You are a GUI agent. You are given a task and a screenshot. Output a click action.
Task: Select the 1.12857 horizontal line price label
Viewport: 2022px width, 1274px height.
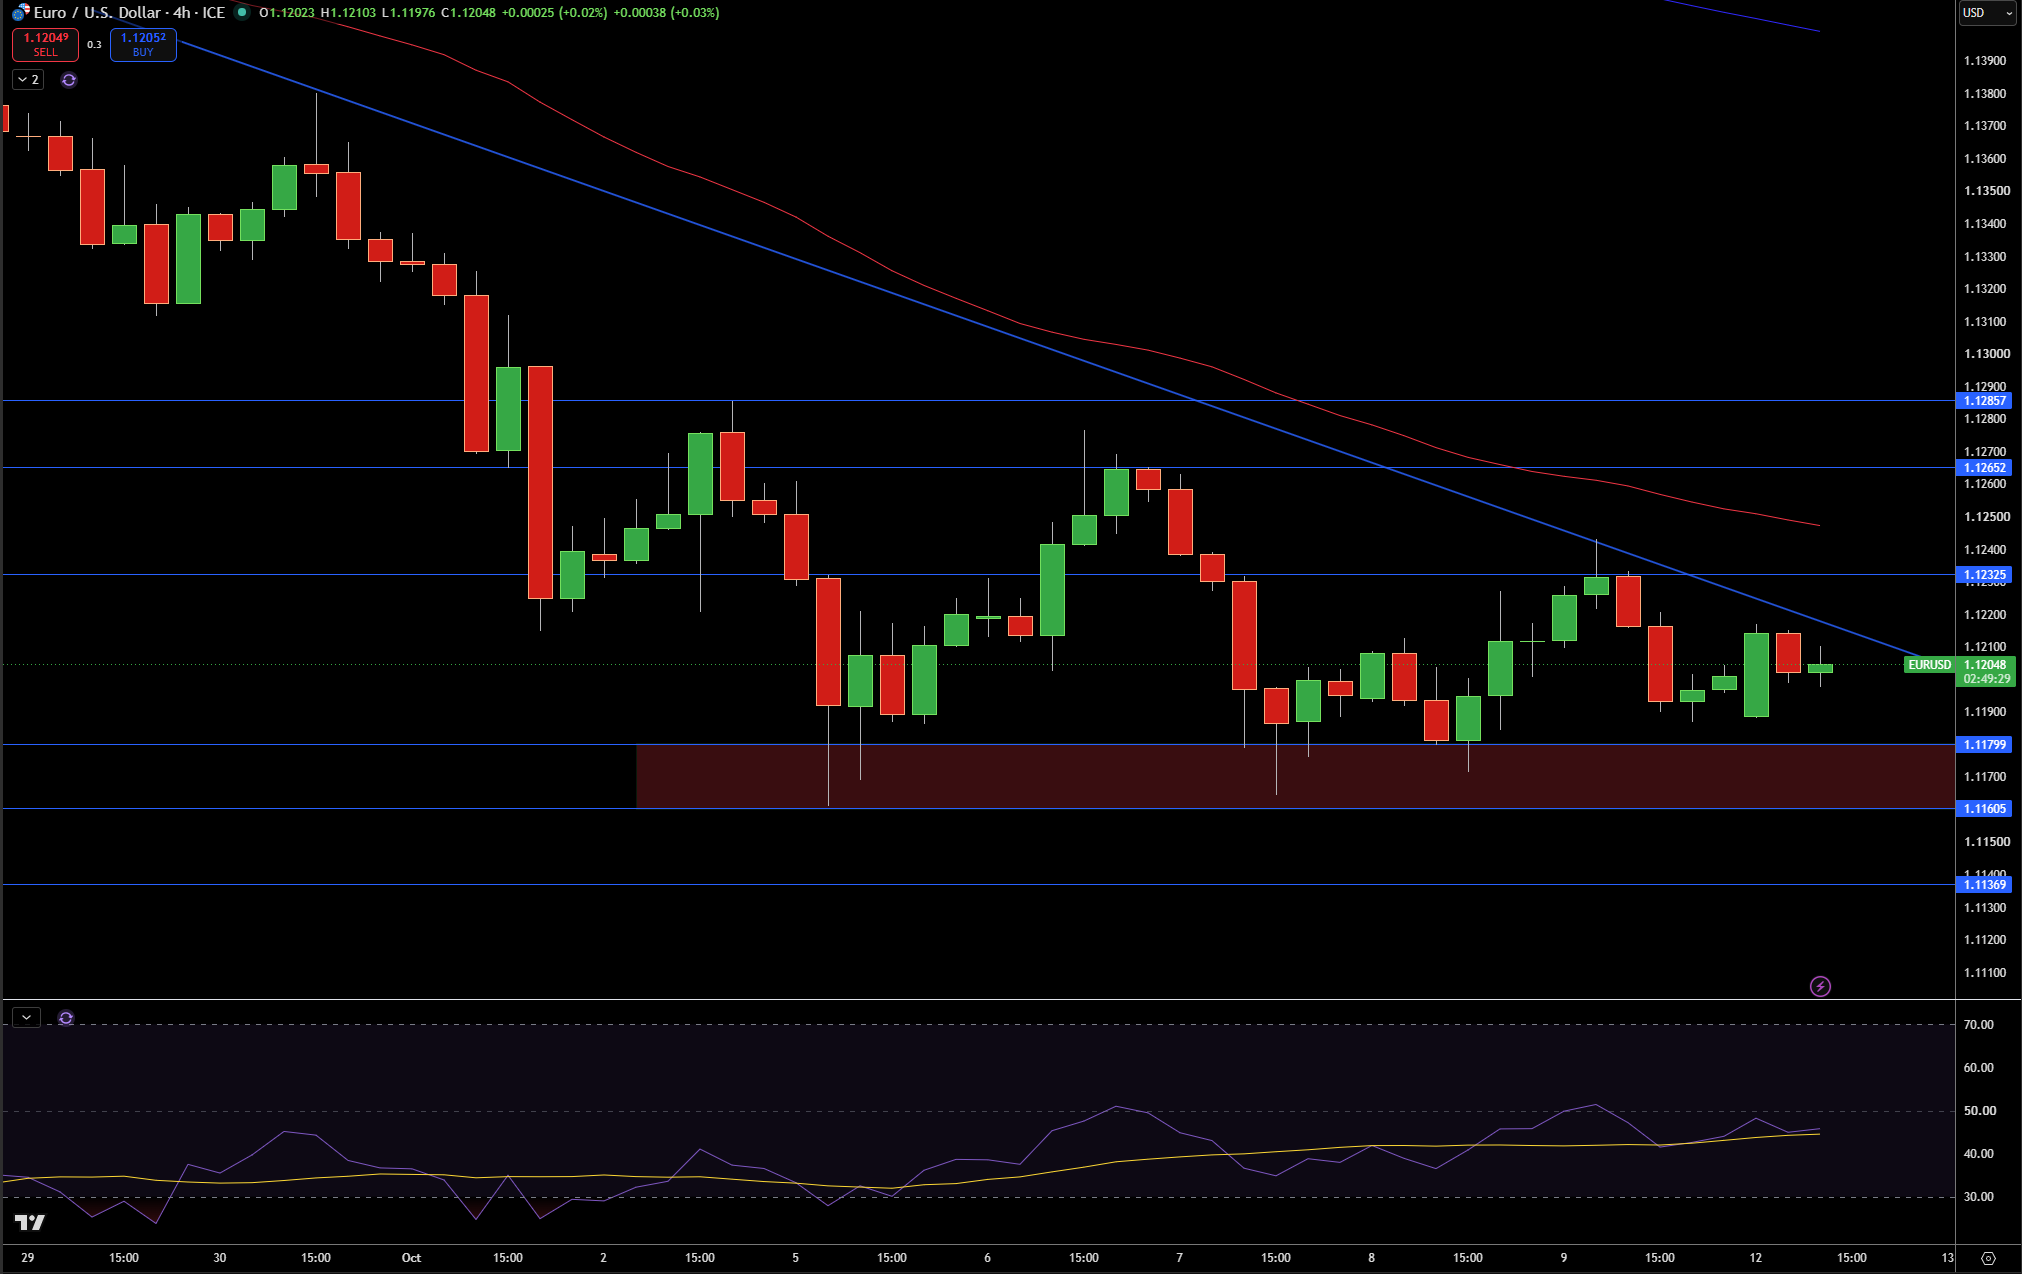click(1984, 401)
